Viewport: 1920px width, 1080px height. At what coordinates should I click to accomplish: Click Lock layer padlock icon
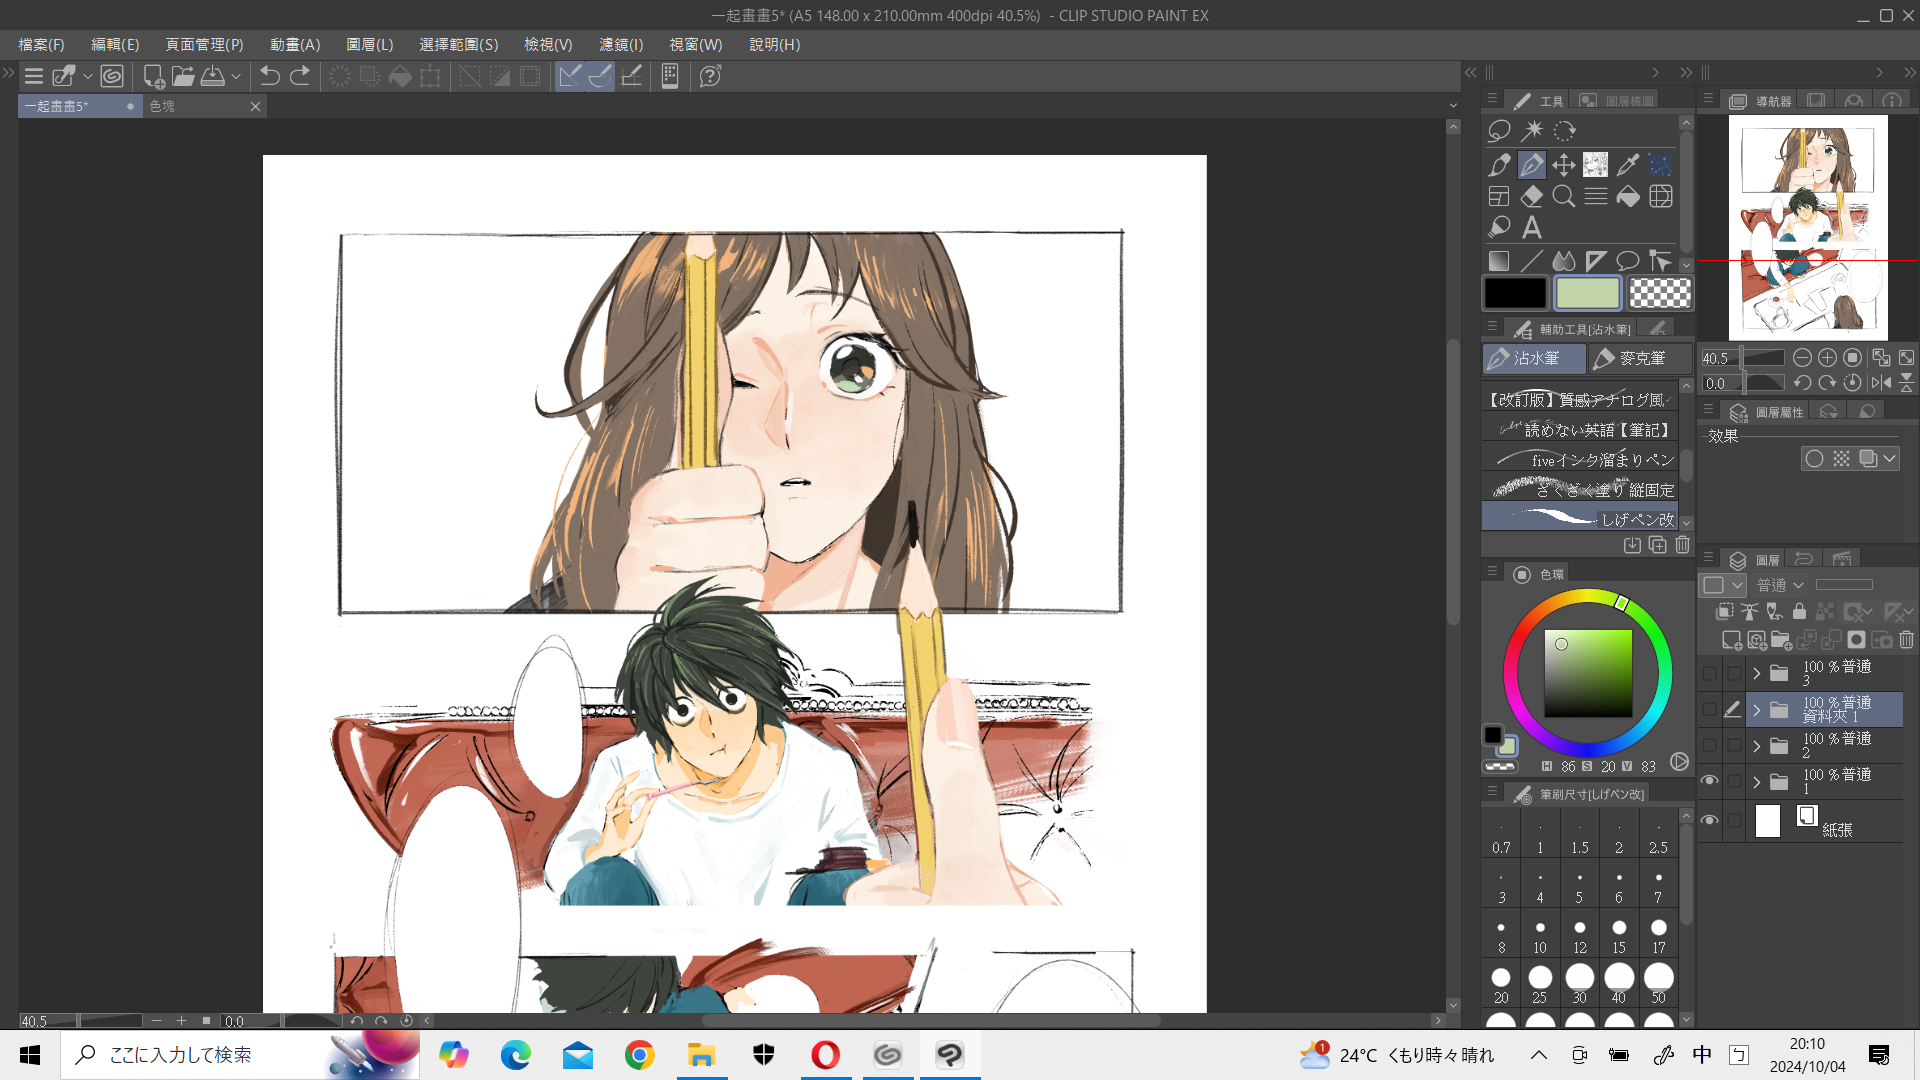point(1799,611)
